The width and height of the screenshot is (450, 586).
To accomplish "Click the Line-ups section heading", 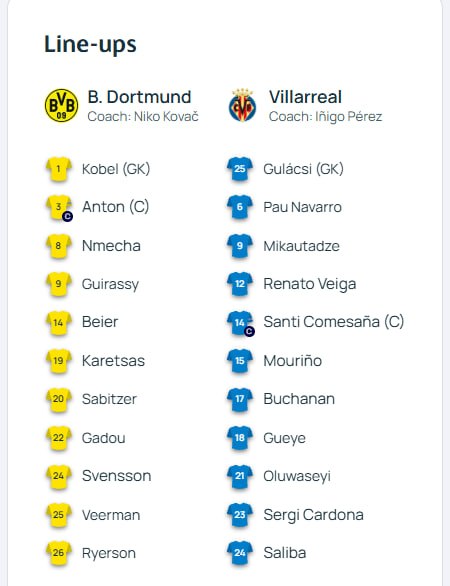I will pos(90,44).
